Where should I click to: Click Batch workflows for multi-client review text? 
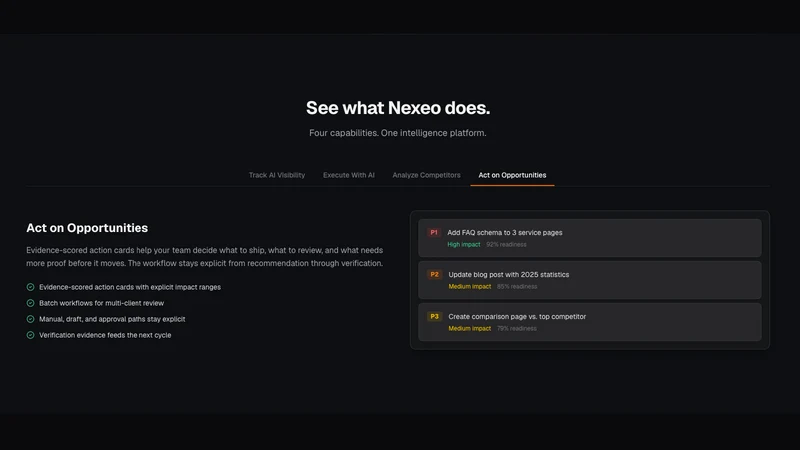[x=102, y=303]
